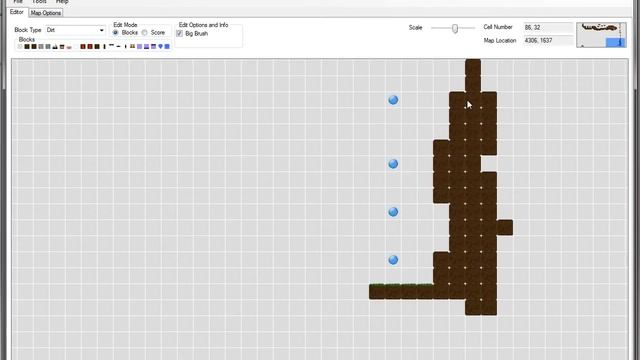
Task: Select the tan gold block in palette
Action: [133, 46]
